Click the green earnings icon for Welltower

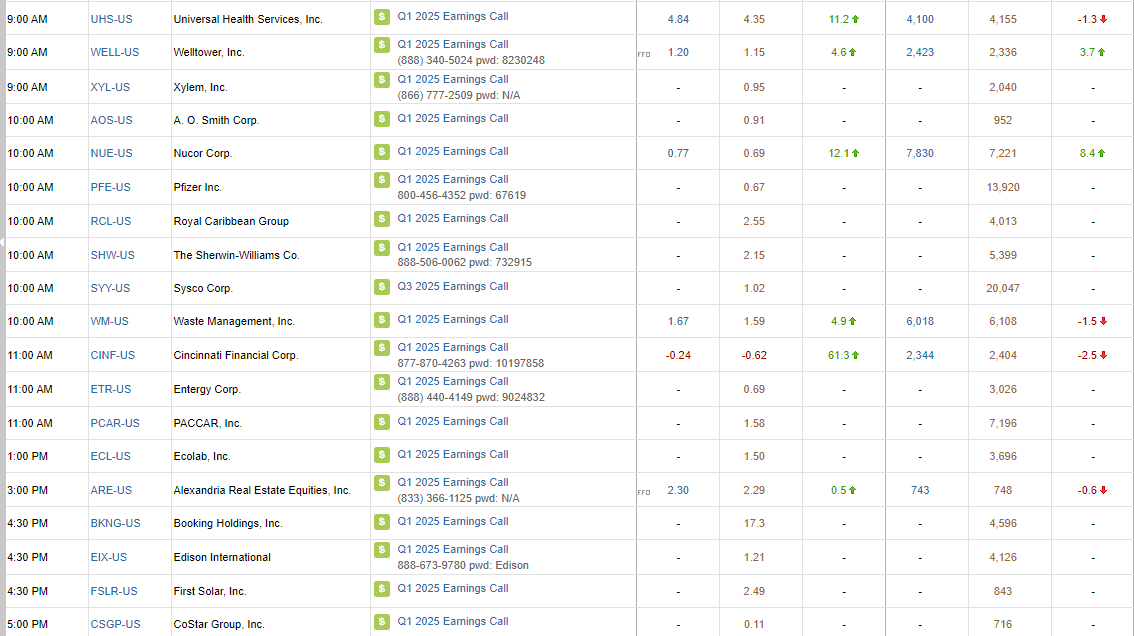pyautogui.click(x=382, y=44)
